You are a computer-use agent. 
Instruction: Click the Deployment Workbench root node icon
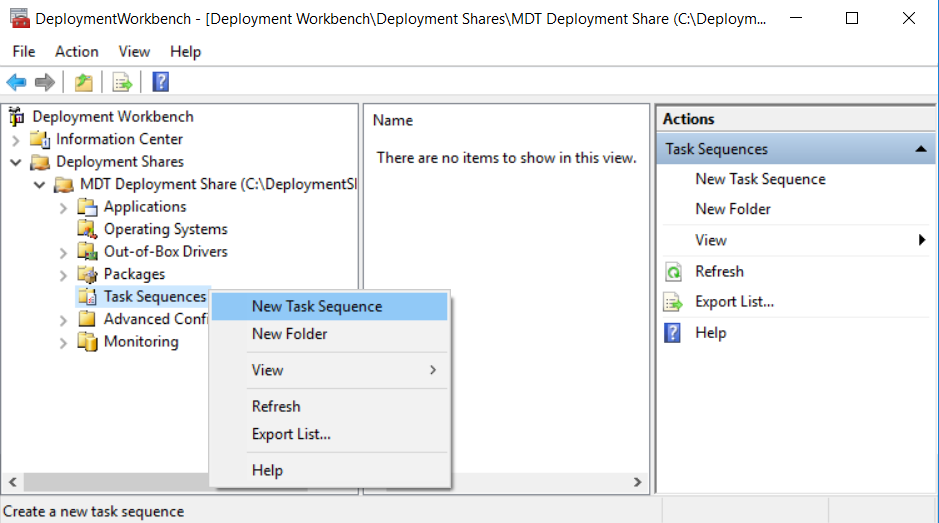(17, 116)
